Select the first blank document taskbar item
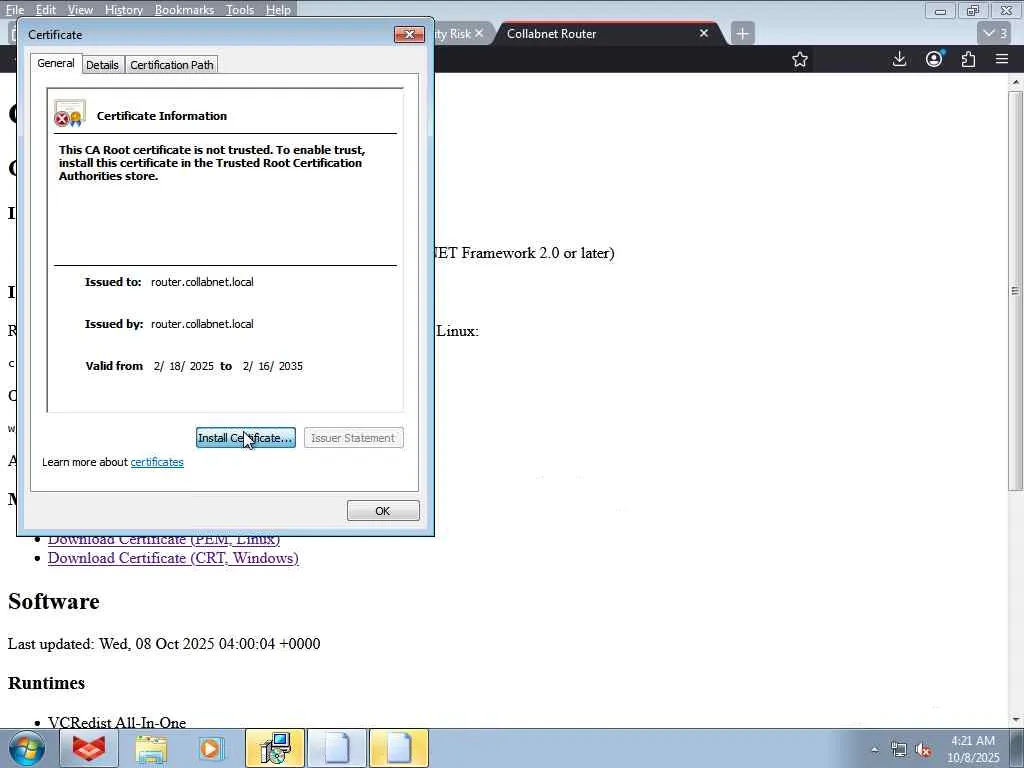Screen dimensions: 1024x768 (337, 748)
